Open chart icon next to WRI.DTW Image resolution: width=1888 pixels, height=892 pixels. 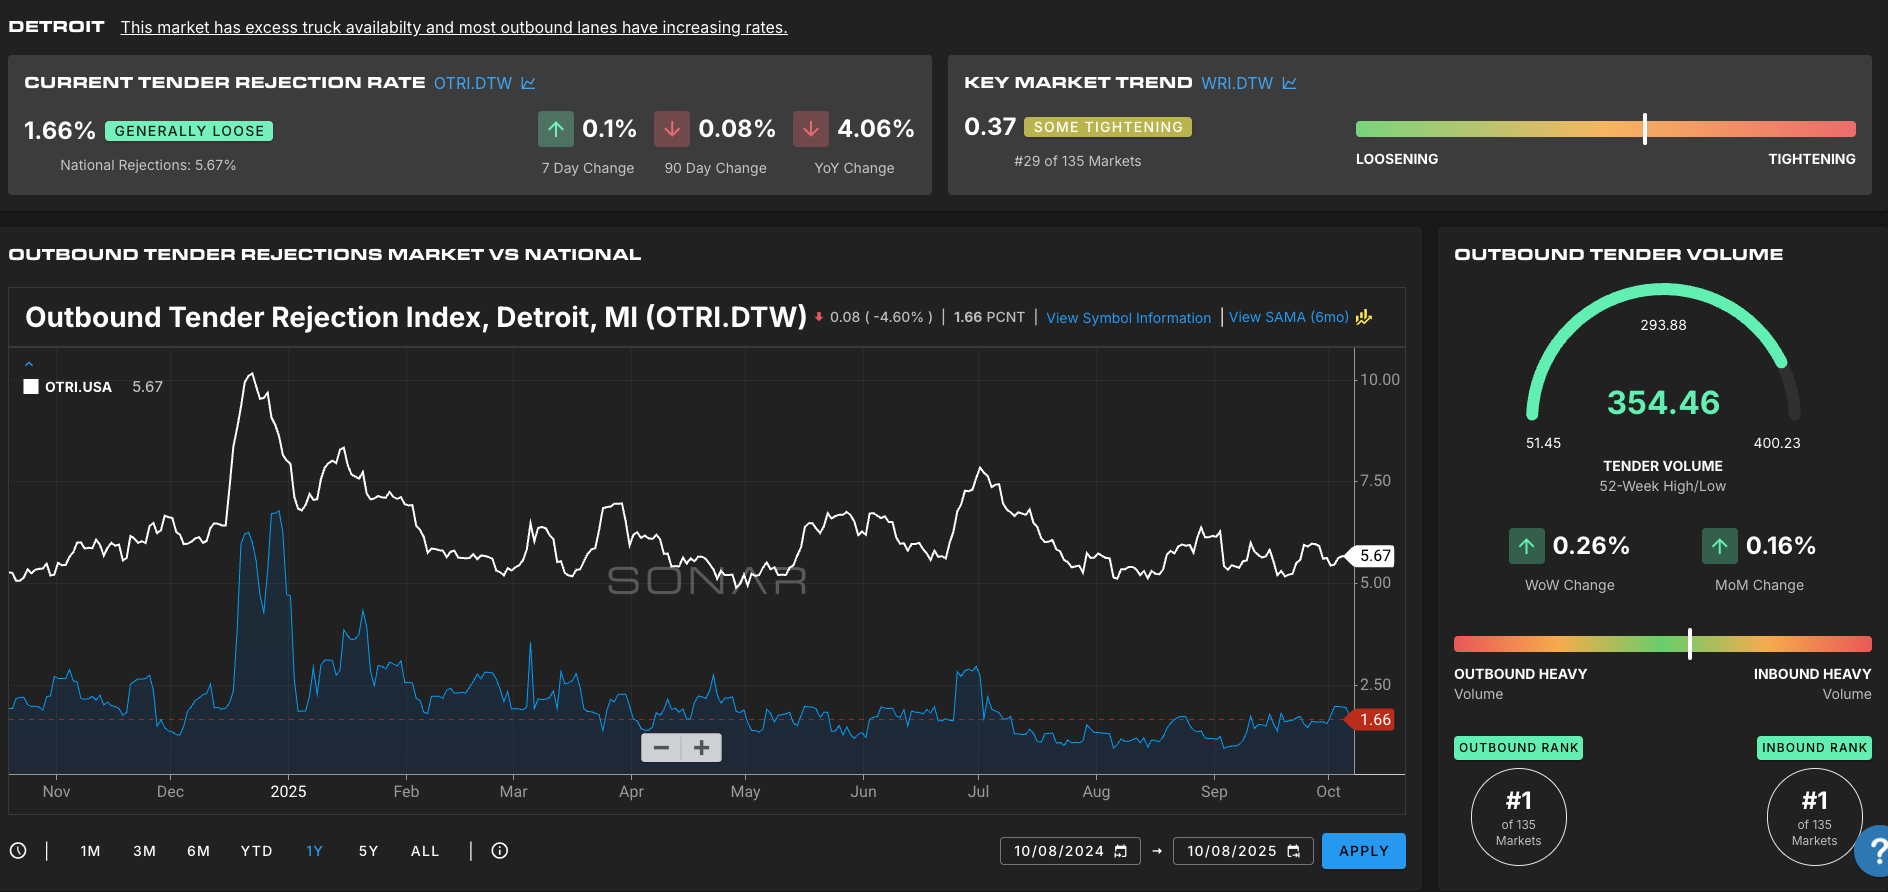[x=1289, y=83]
